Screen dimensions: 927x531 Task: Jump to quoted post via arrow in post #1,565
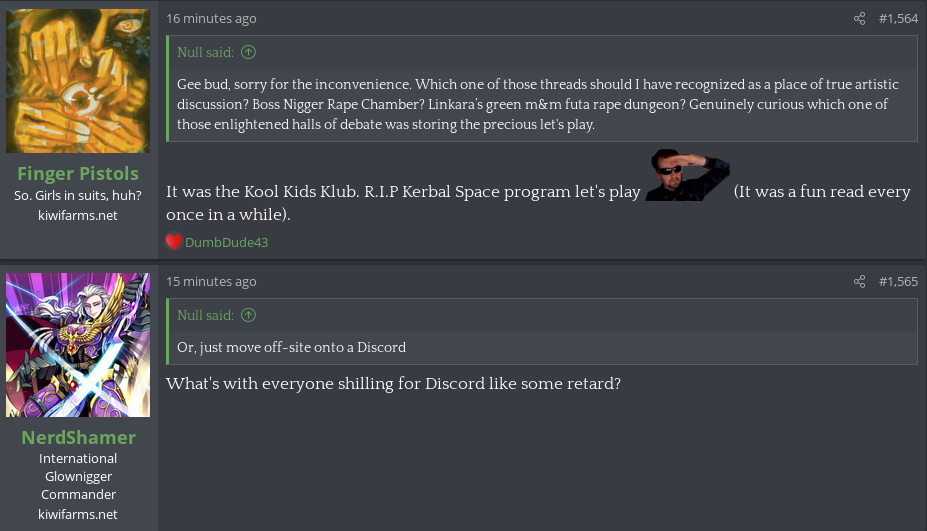coord(248,315)
